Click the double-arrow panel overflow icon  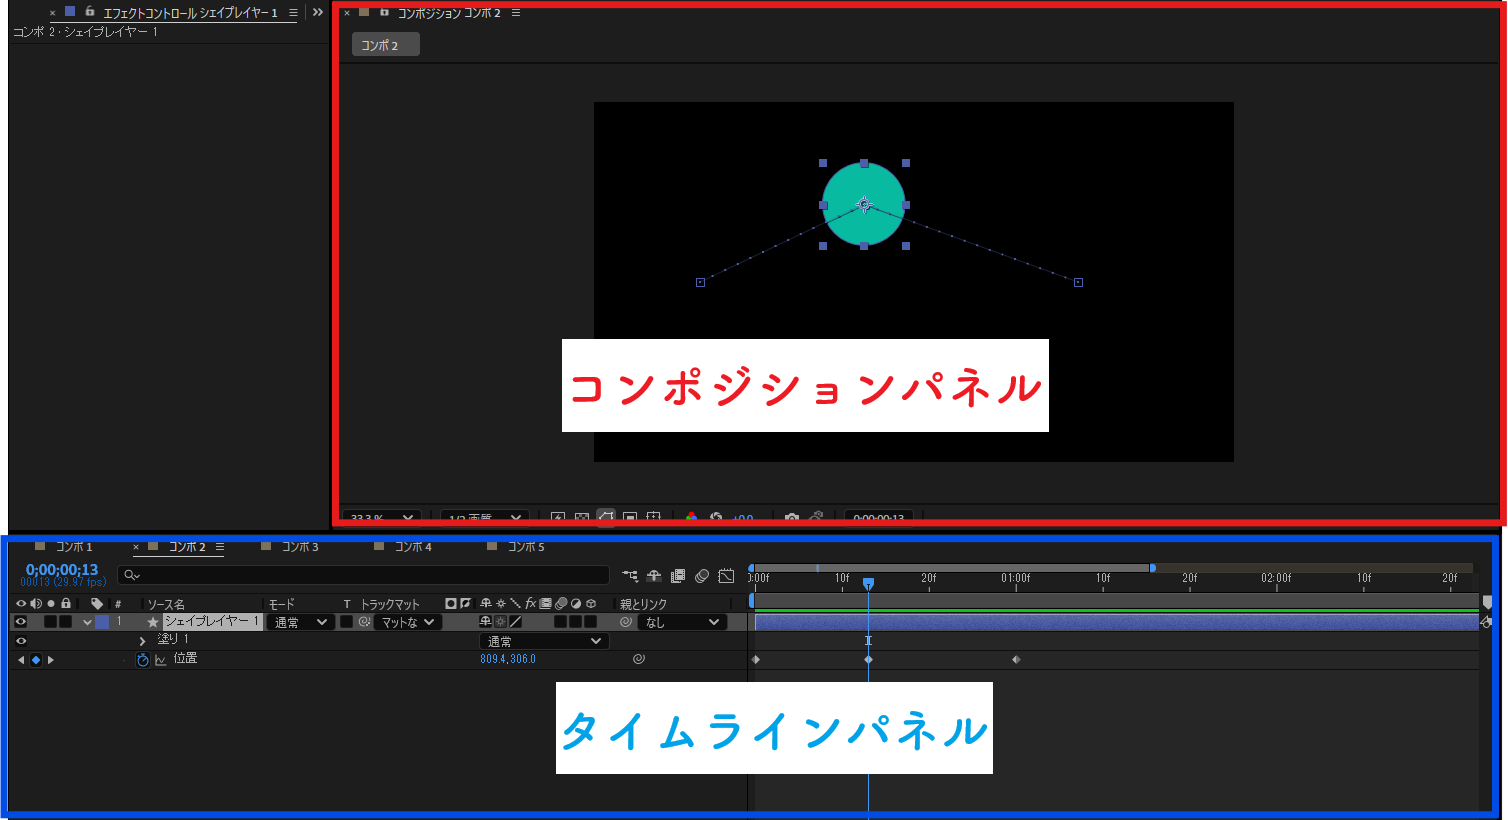pos(318,13)
